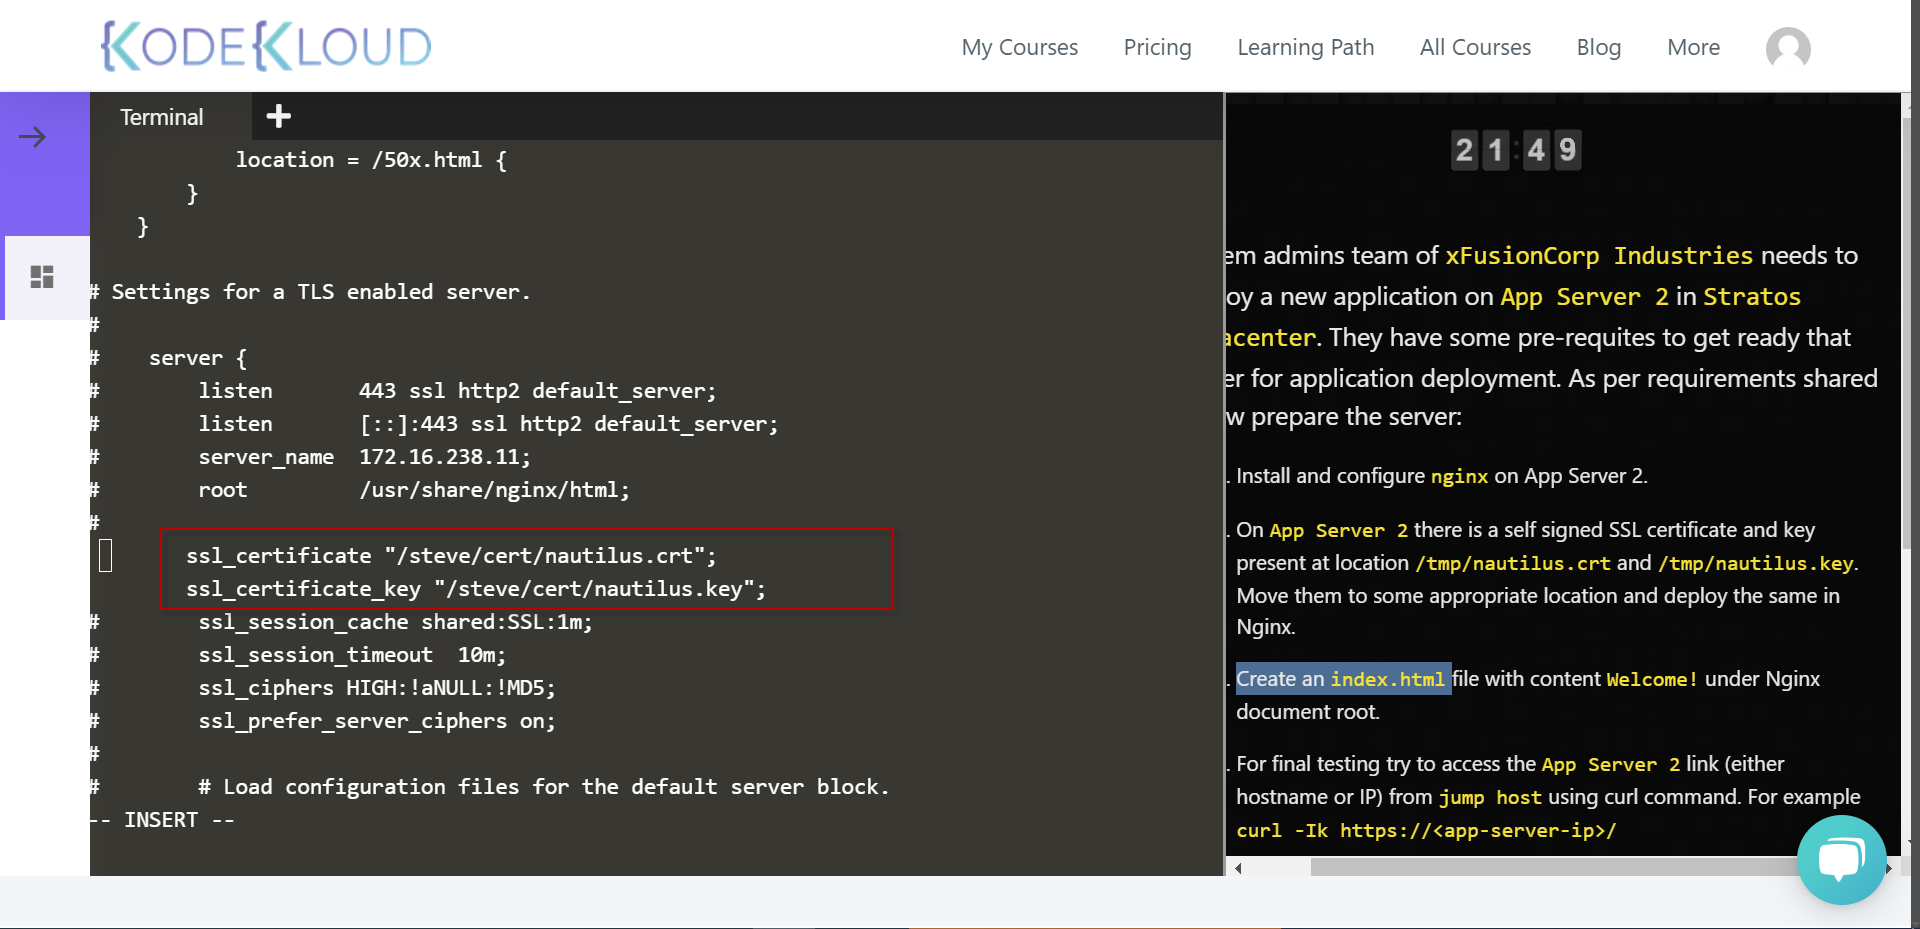Screen dimensions: 1920x929
Task: Click highlighted 'Create an index.html' text
Action: 1343,678
